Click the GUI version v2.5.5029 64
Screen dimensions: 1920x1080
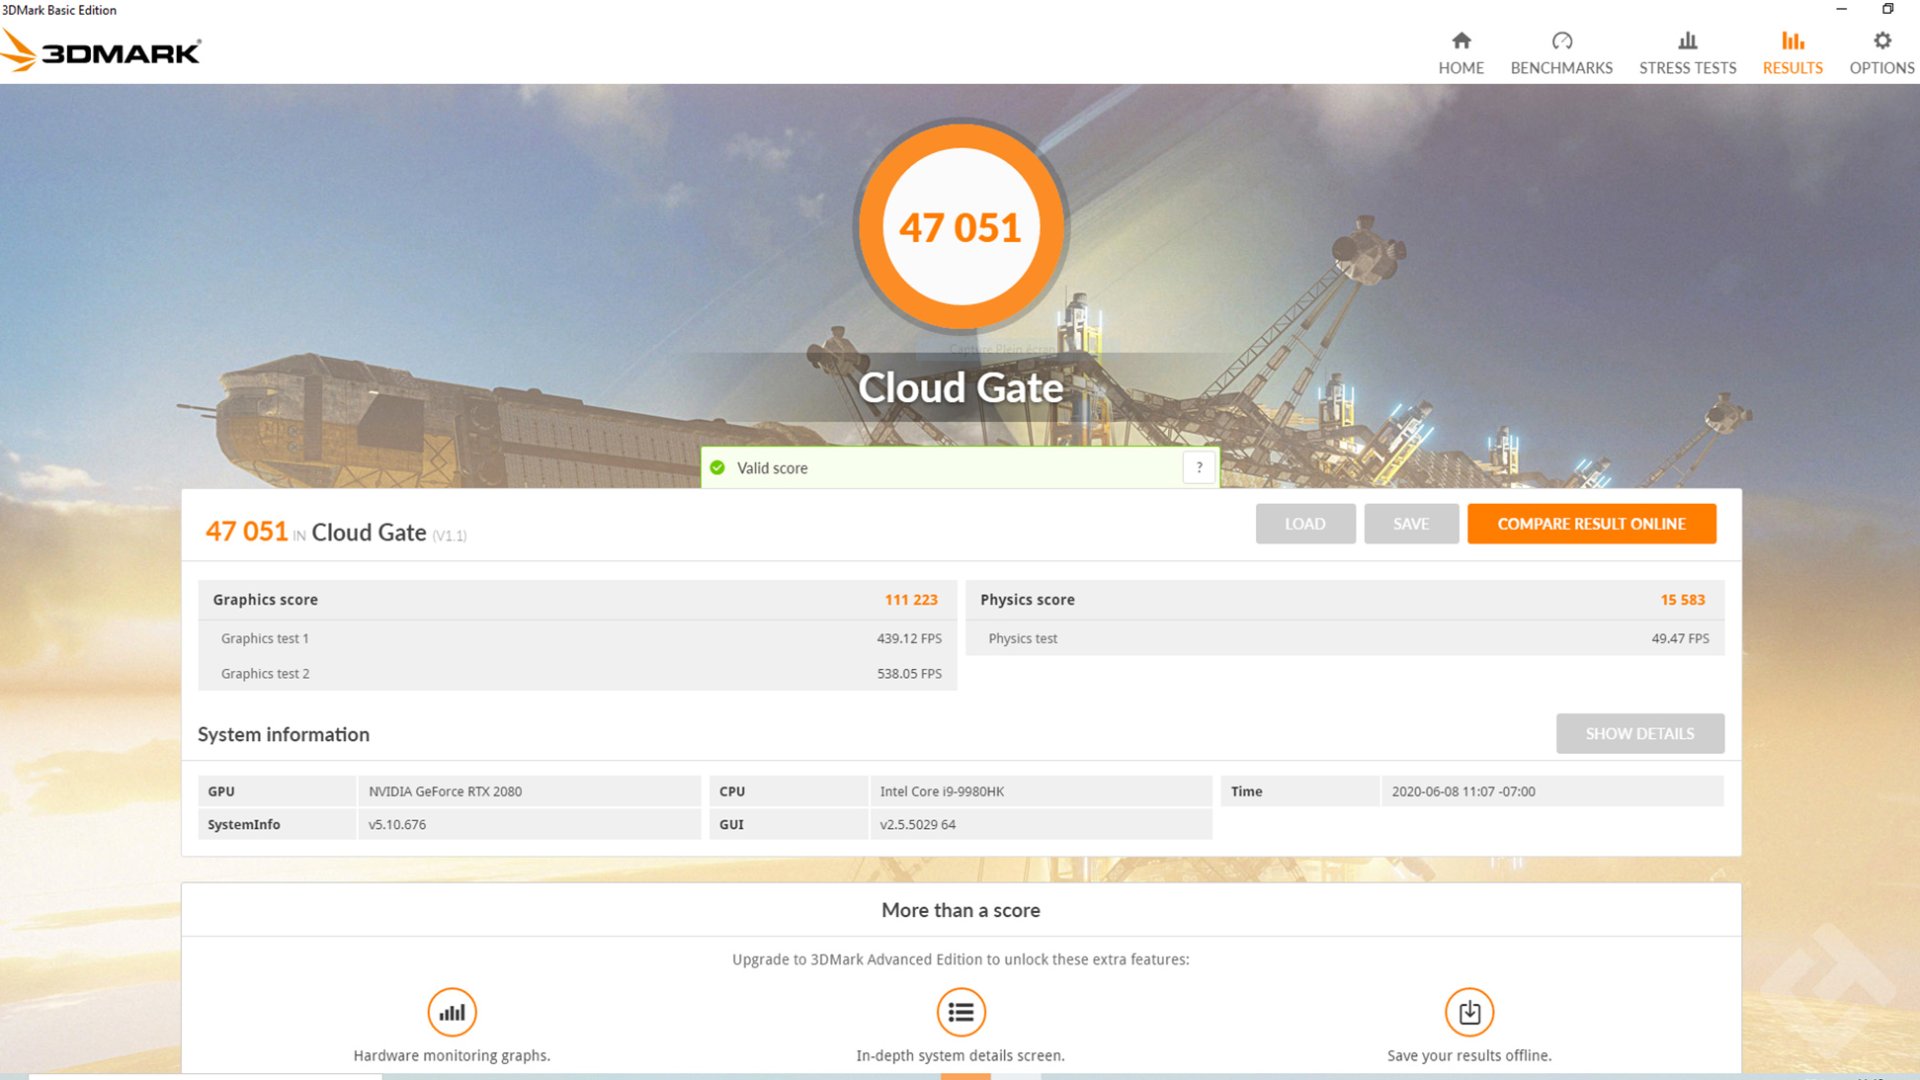pos(918,825)
